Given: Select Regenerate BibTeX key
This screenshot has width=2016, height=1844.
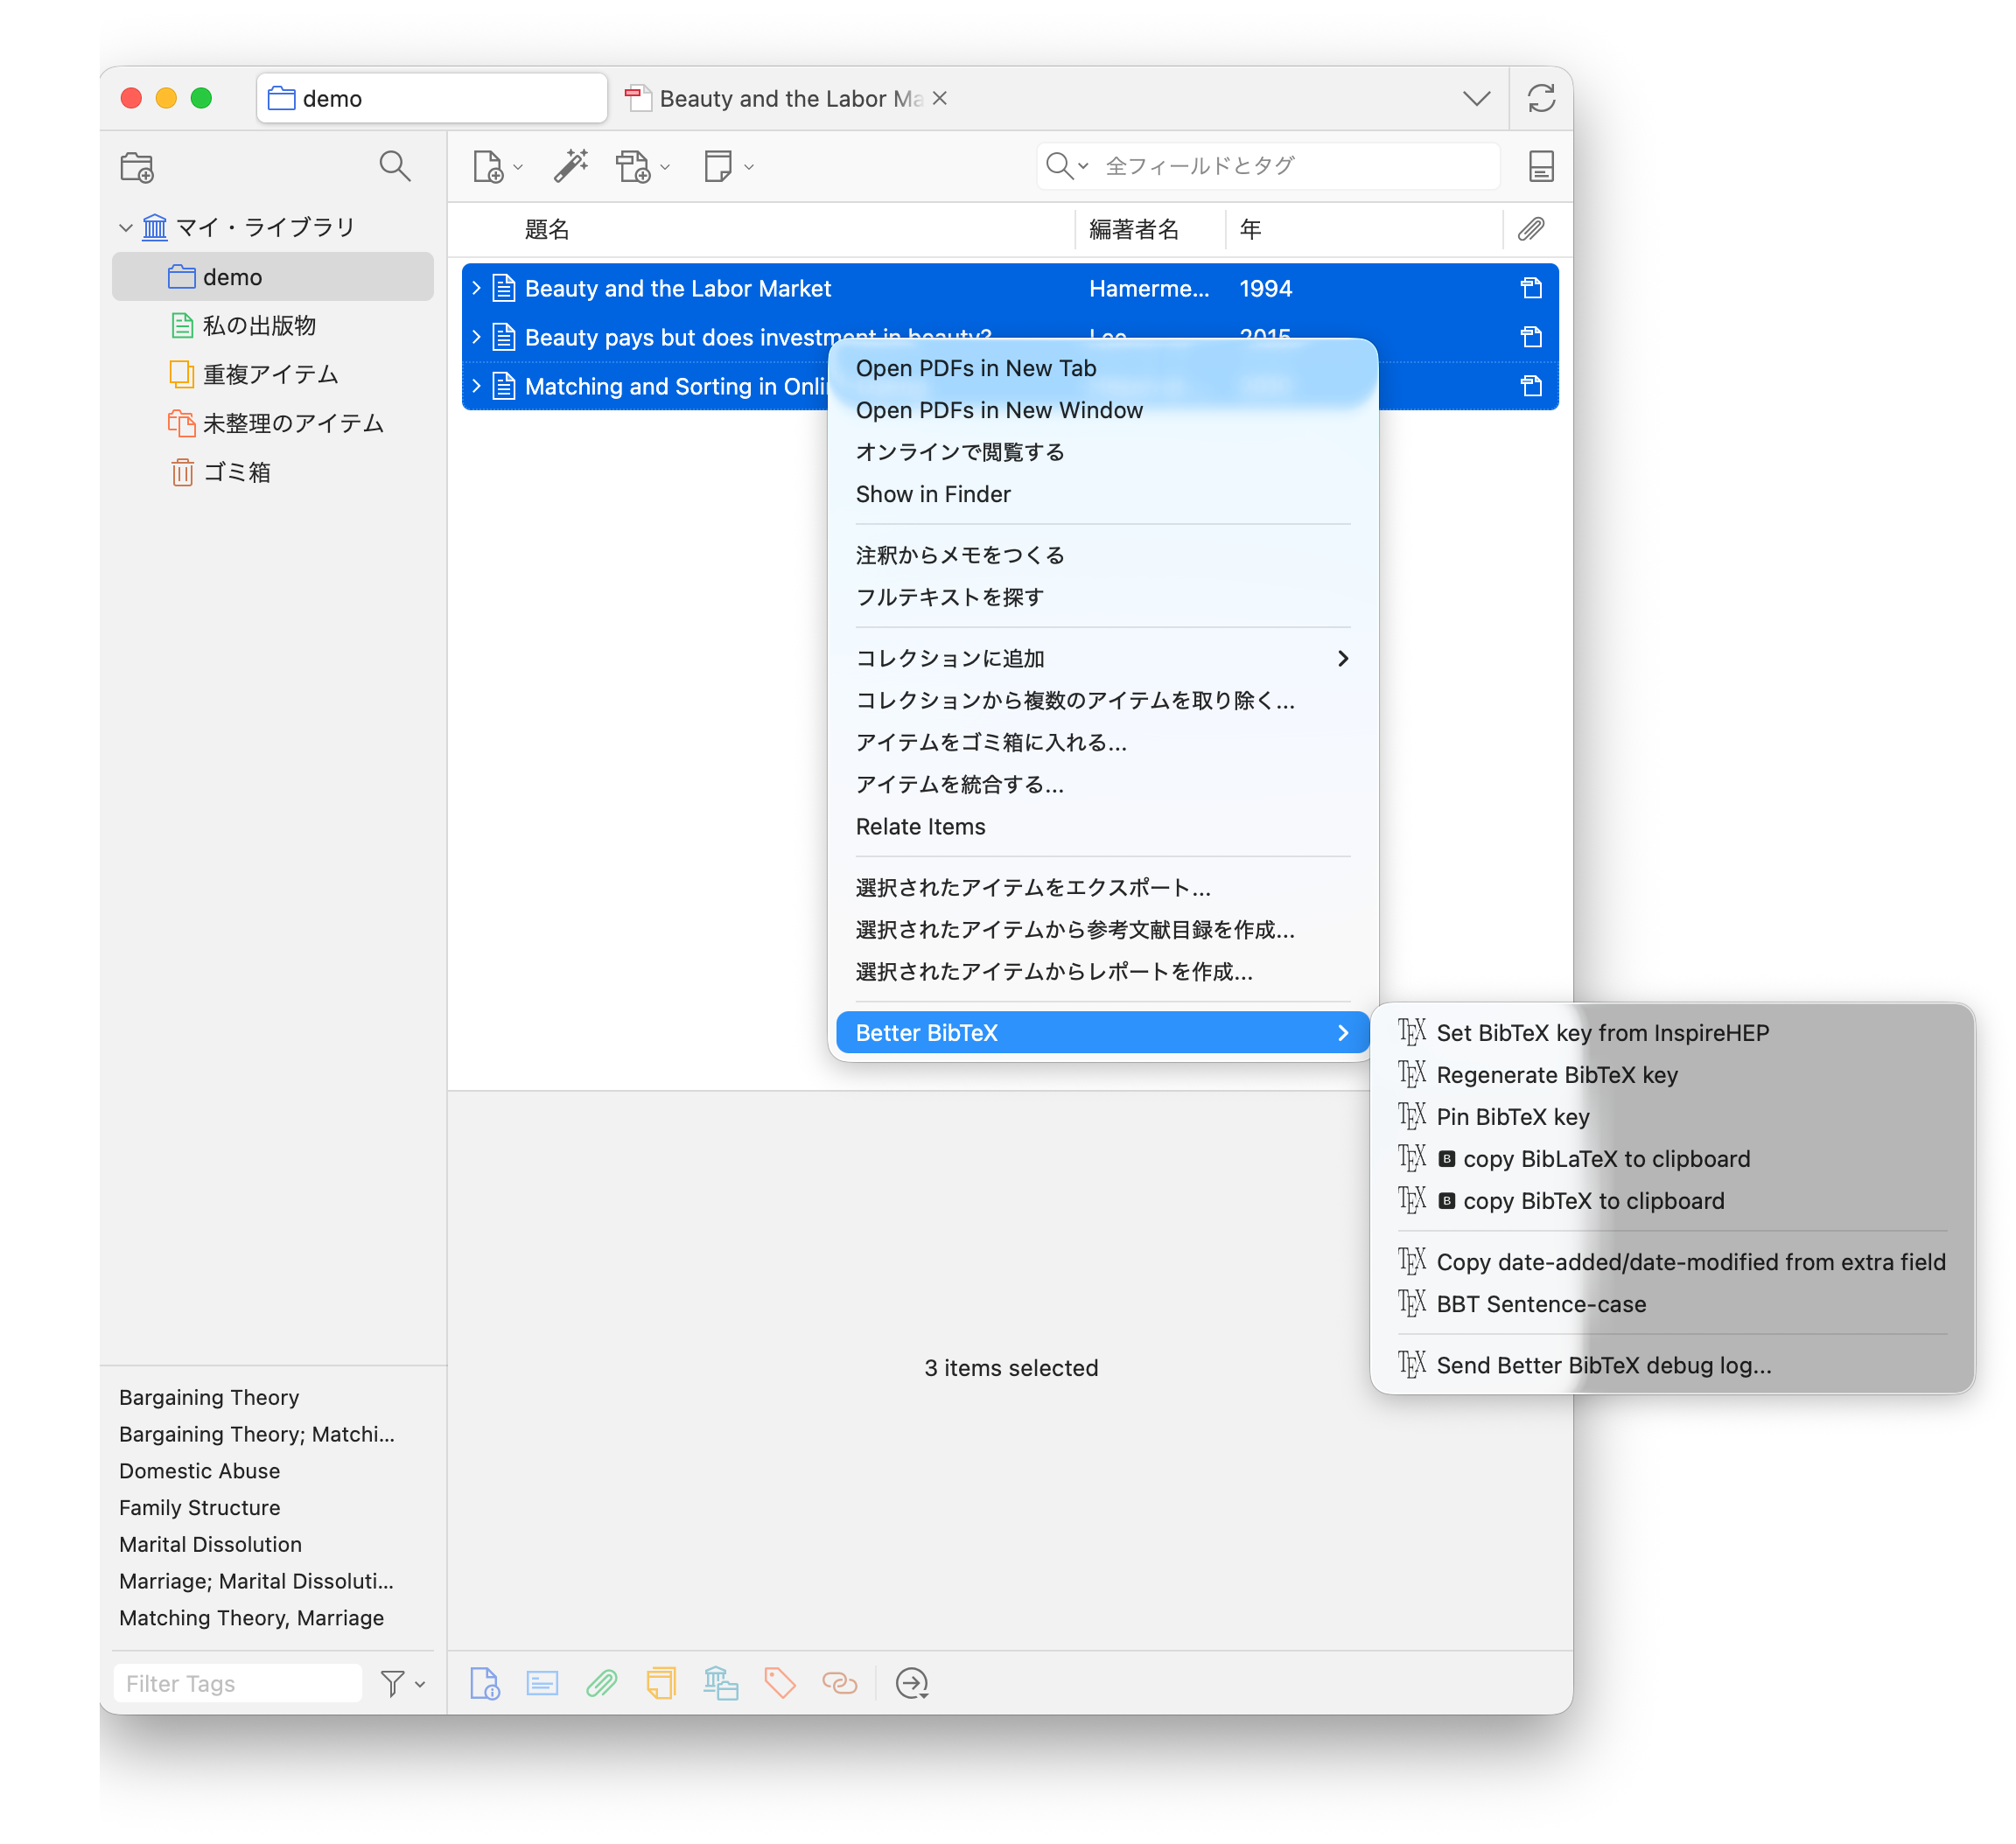Looking at the screenshot, I should coord(1556,1075).
